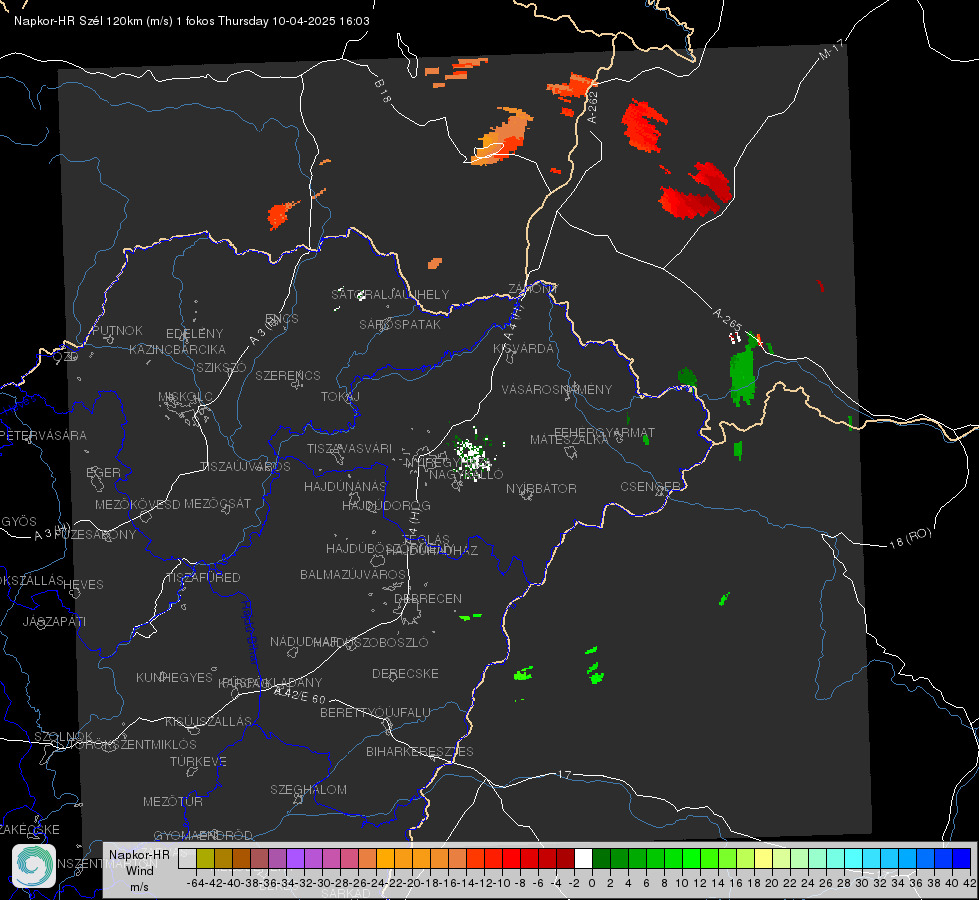The height and width of the screenshot is (900, 979).
Task: Click the BALMAZÚJVÁROS label
Action: click(x=353, y=574)
